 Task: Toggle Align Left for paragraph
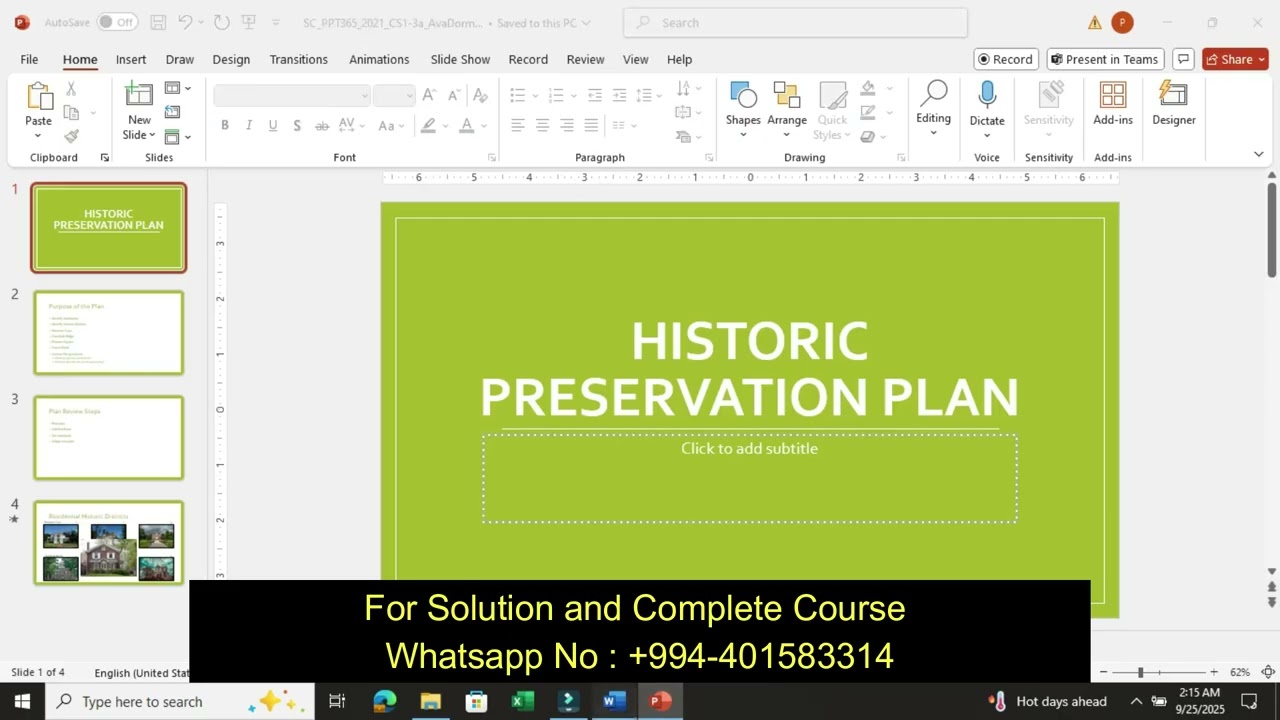click(x=518, y=125)
